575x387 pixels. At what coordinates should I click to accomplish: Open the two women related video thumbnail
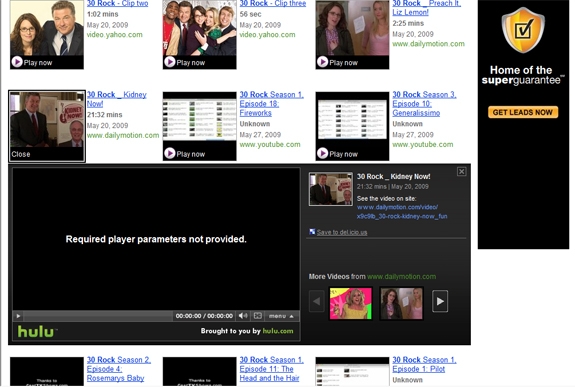(x=401, y=303)
